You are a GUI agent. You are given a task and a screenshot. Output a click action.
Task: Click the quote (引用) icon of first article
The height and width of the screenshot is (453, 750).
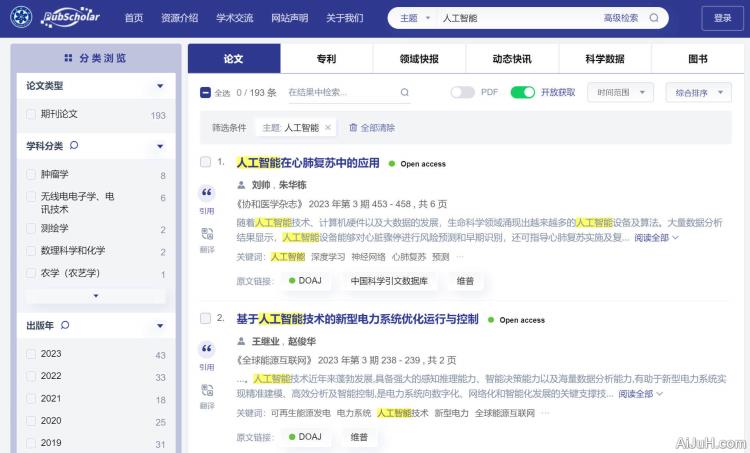pyautogui.click(x=207, y=193)
